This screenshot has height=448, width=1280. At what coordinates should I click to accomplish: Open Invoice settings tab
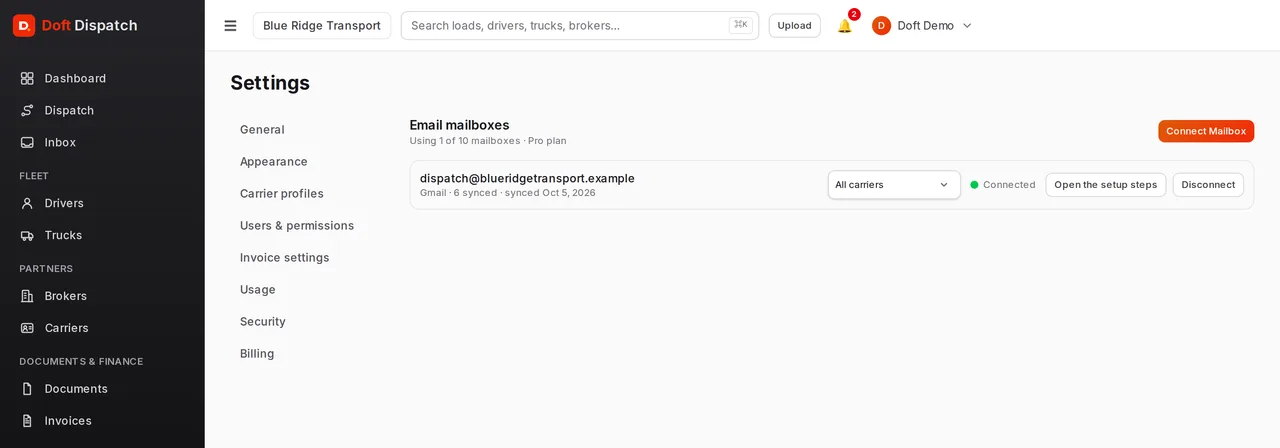click(x=285, y=258)
